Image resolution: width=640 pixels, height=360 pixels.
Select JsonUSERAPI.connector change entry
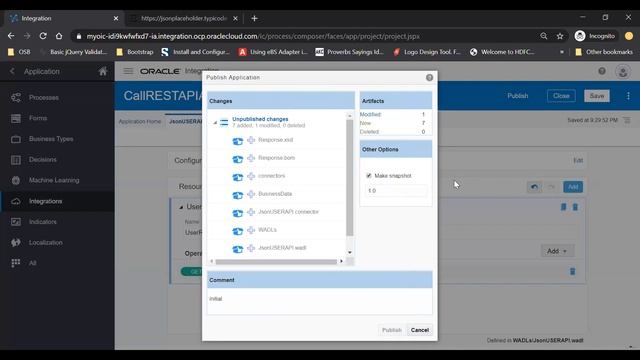[x=288, y=212]
